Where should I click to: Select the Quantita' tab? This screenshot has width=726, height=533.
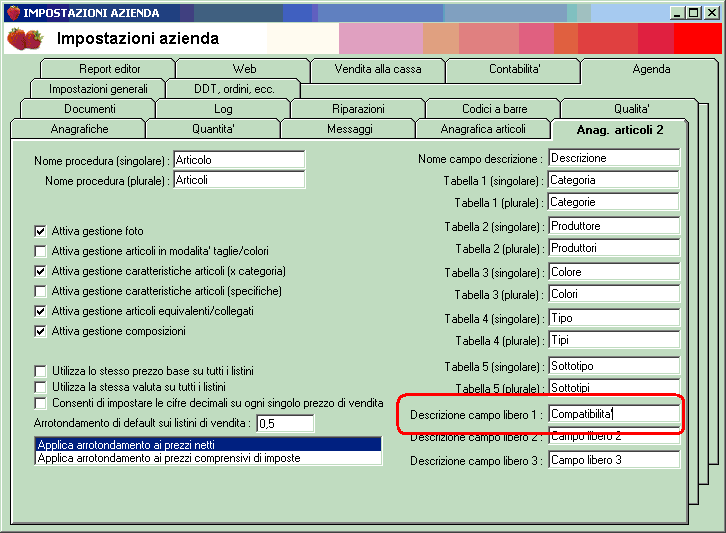tap(213, 129)
